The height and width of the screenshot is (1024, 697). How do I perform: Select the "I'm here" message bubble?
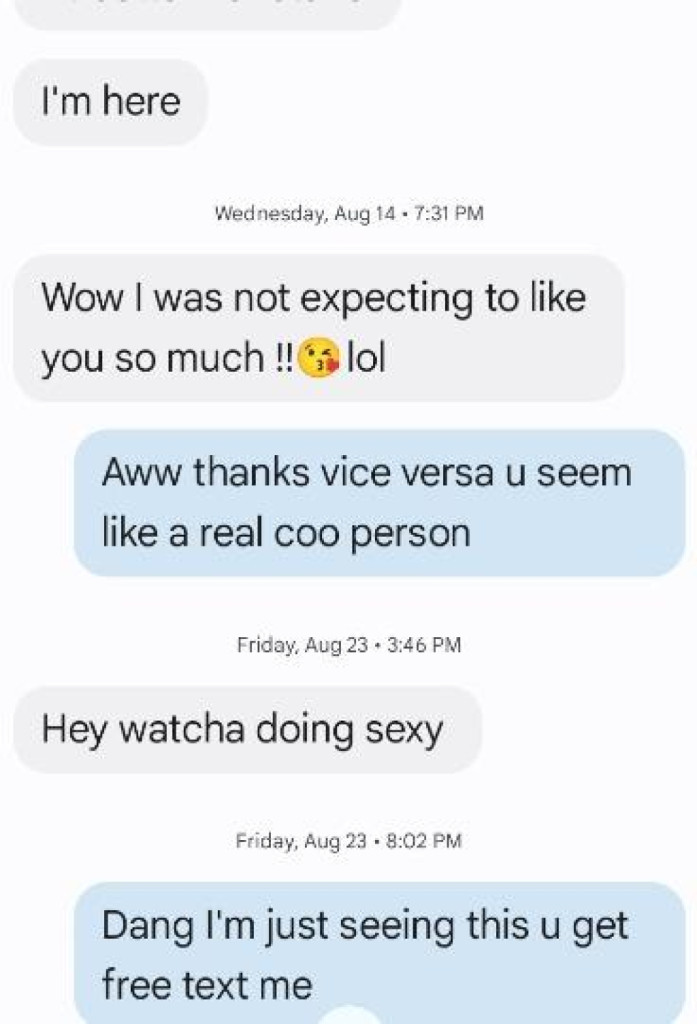coord(110,102)
